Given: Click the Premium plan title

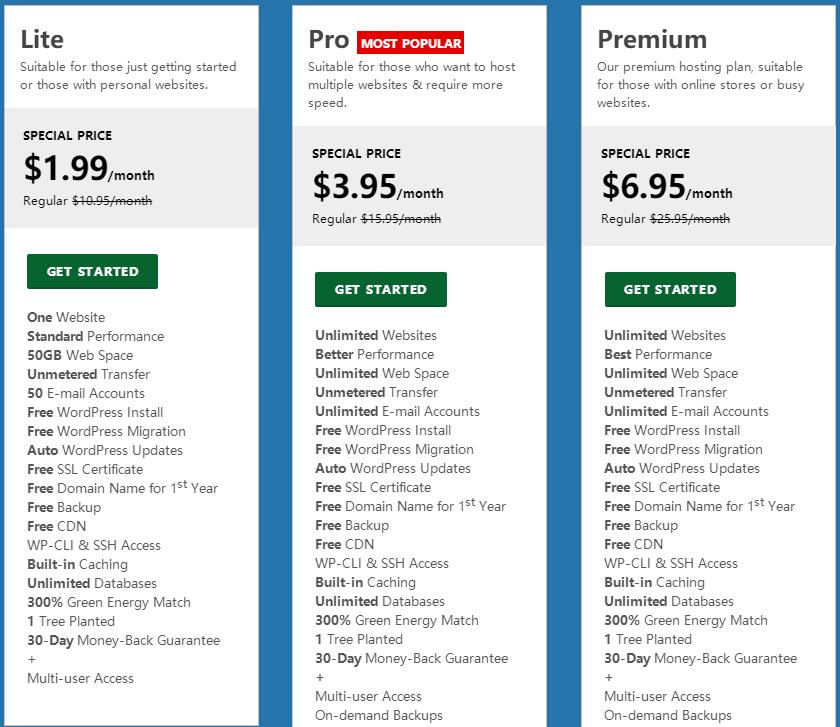Looking at the screenshot, I should 651,39.
